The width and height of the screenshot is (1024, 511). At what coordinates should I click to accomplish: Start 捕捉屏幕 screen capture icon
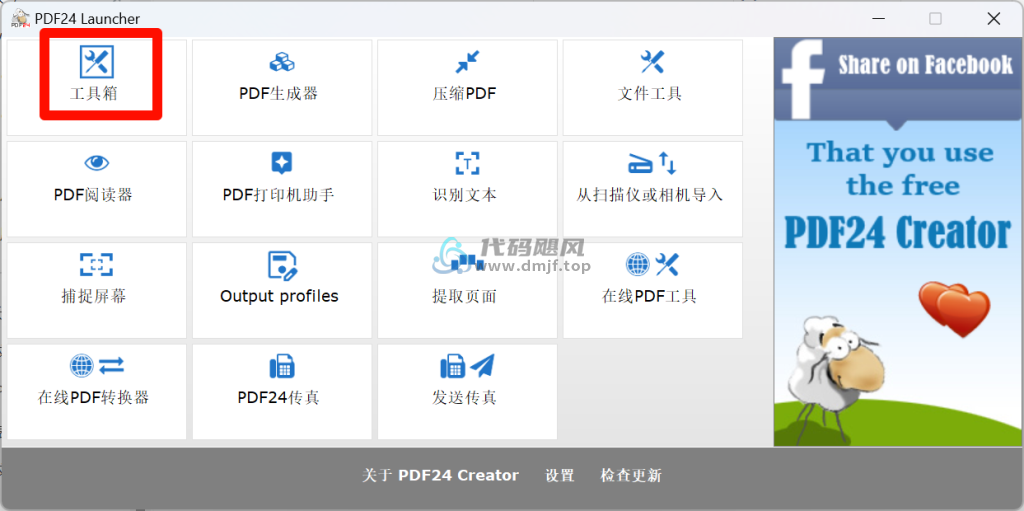(97, 265)
